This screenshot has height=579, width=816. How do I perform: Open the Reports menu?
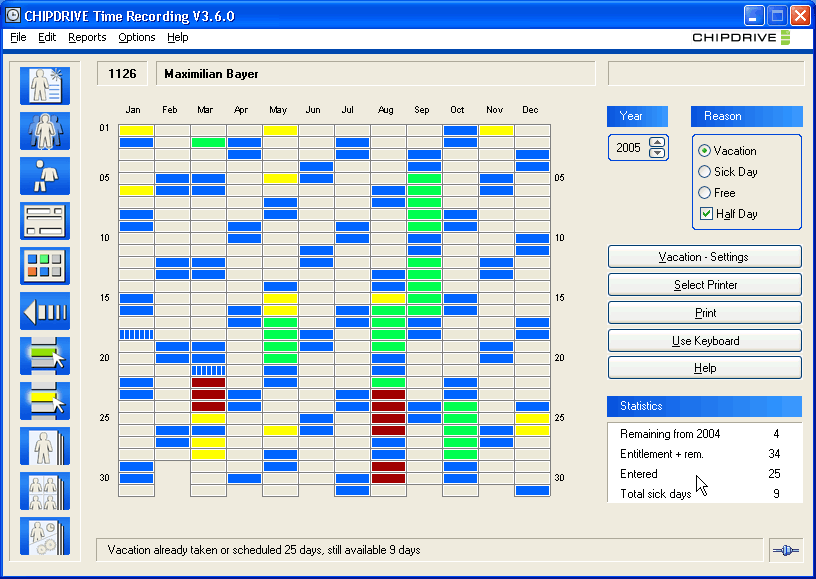(x=87, y=37)
